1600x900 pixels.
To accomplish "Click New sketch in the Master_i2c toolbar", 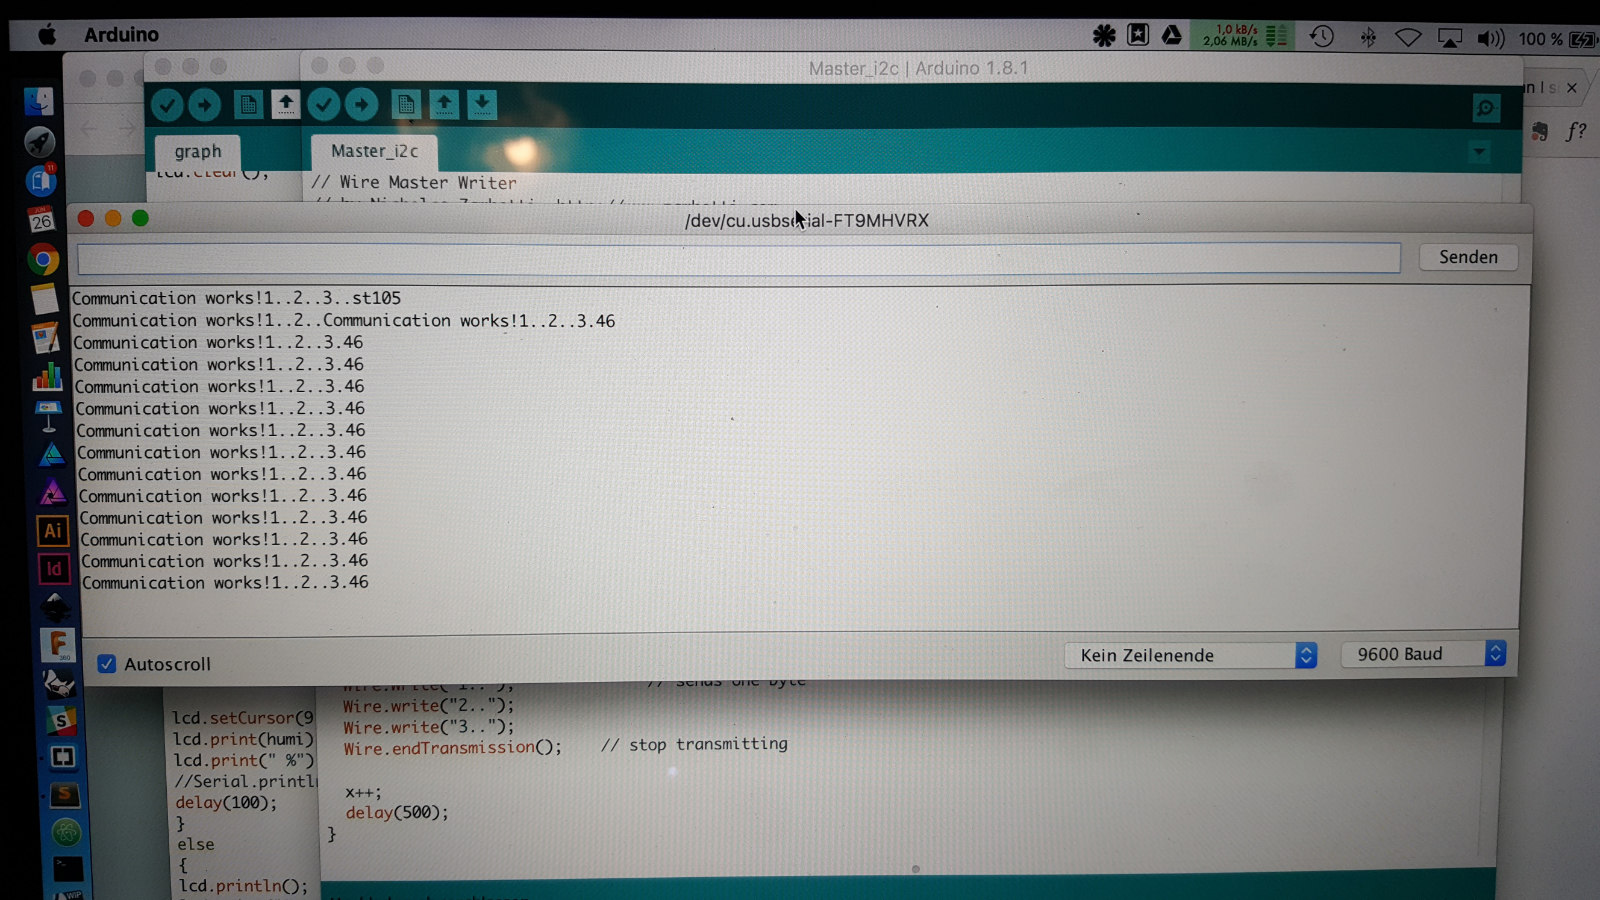I will point(405,104).
